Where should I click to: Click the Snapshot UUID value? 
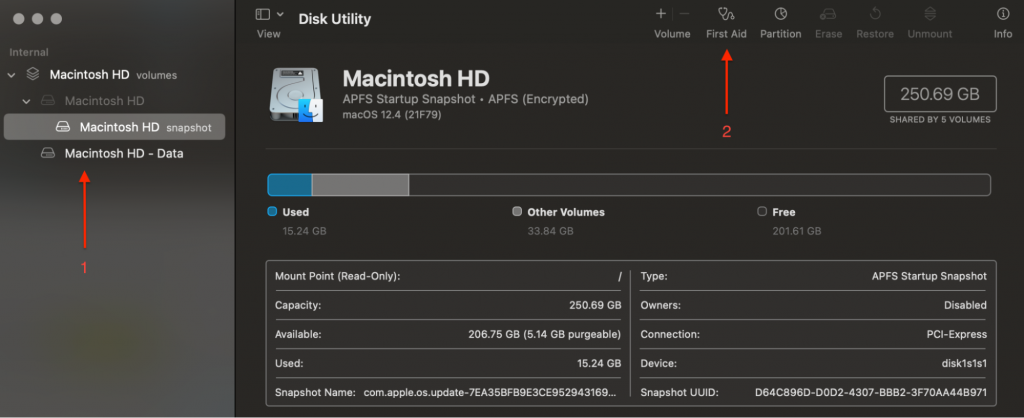[x=871, y=393]
